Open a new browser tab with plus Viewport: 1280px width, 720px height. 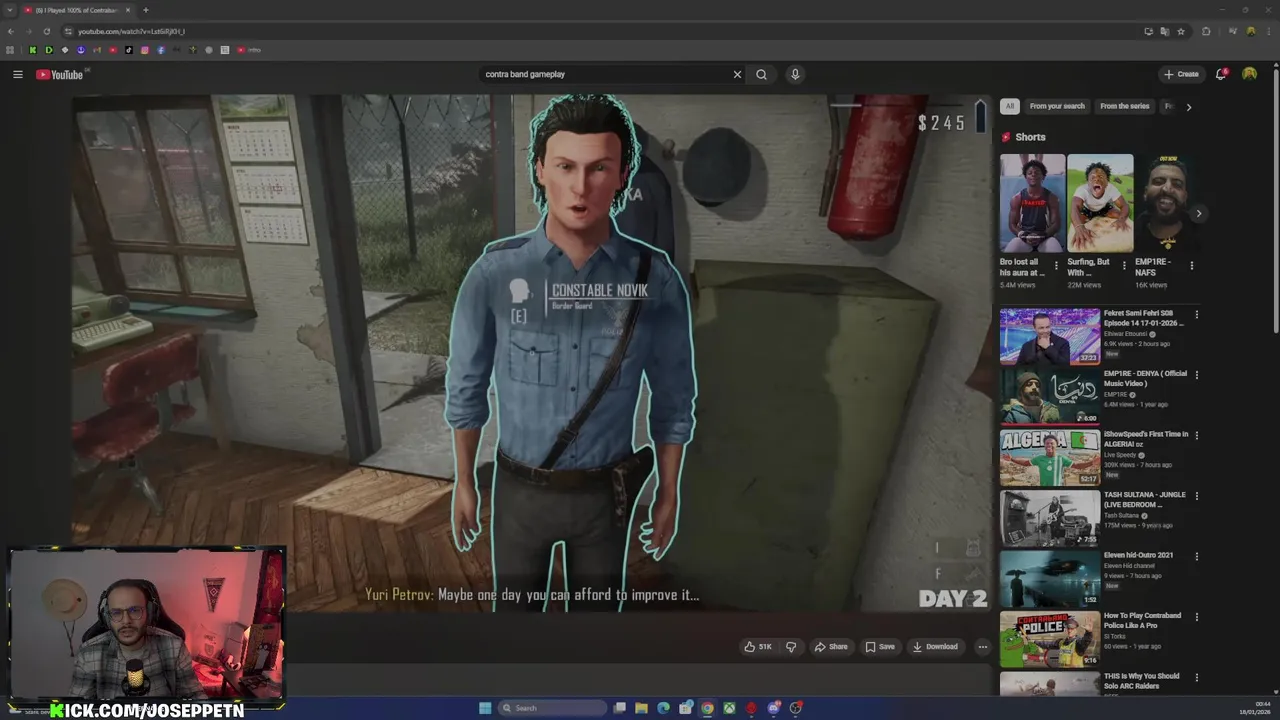(146, 10)
